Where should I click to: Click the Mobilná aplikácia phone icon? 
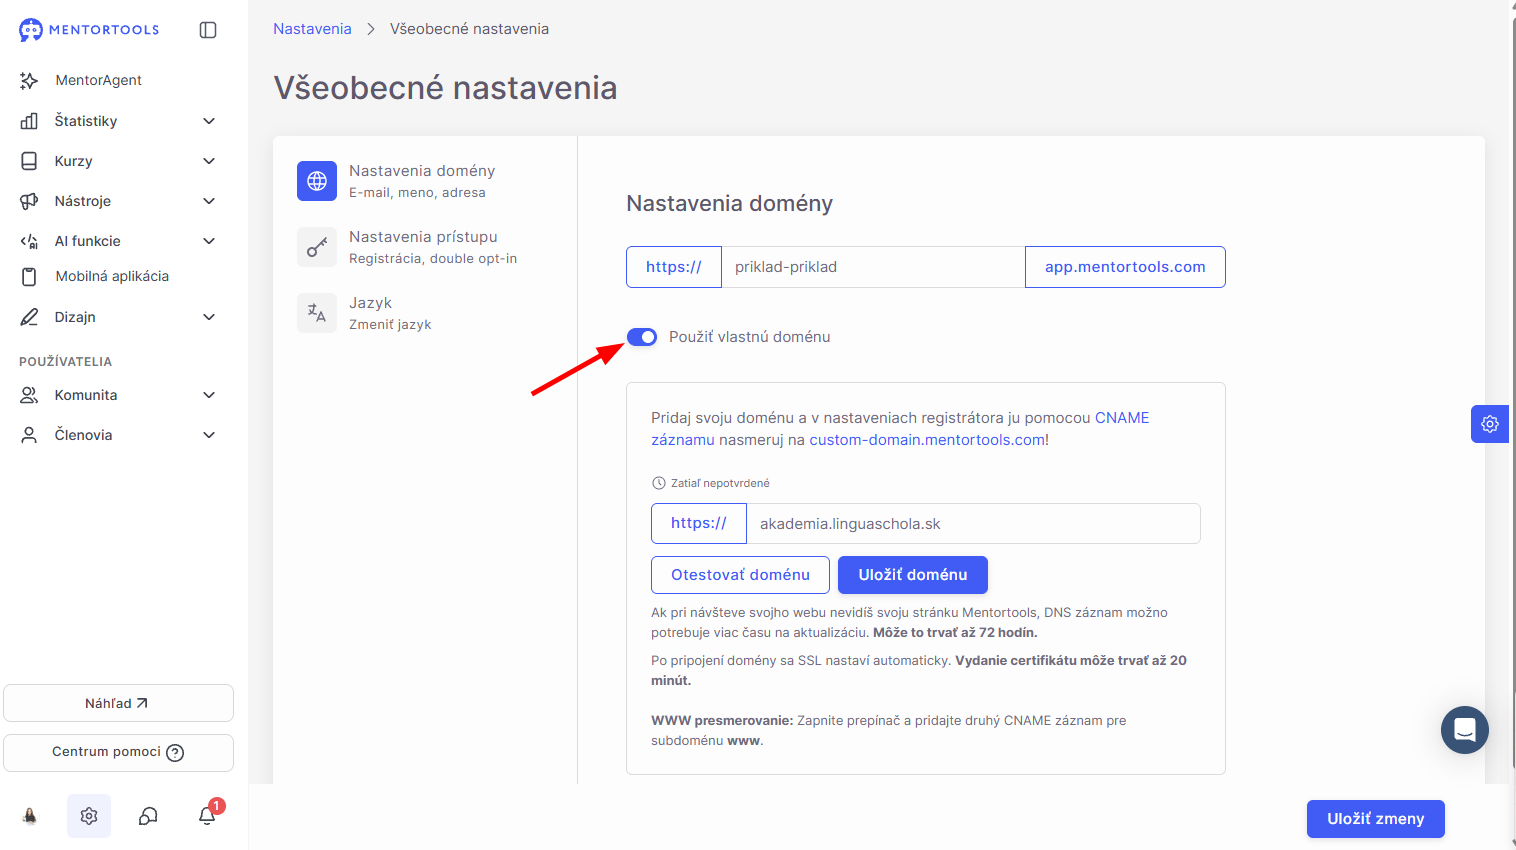tap(29, 276)
